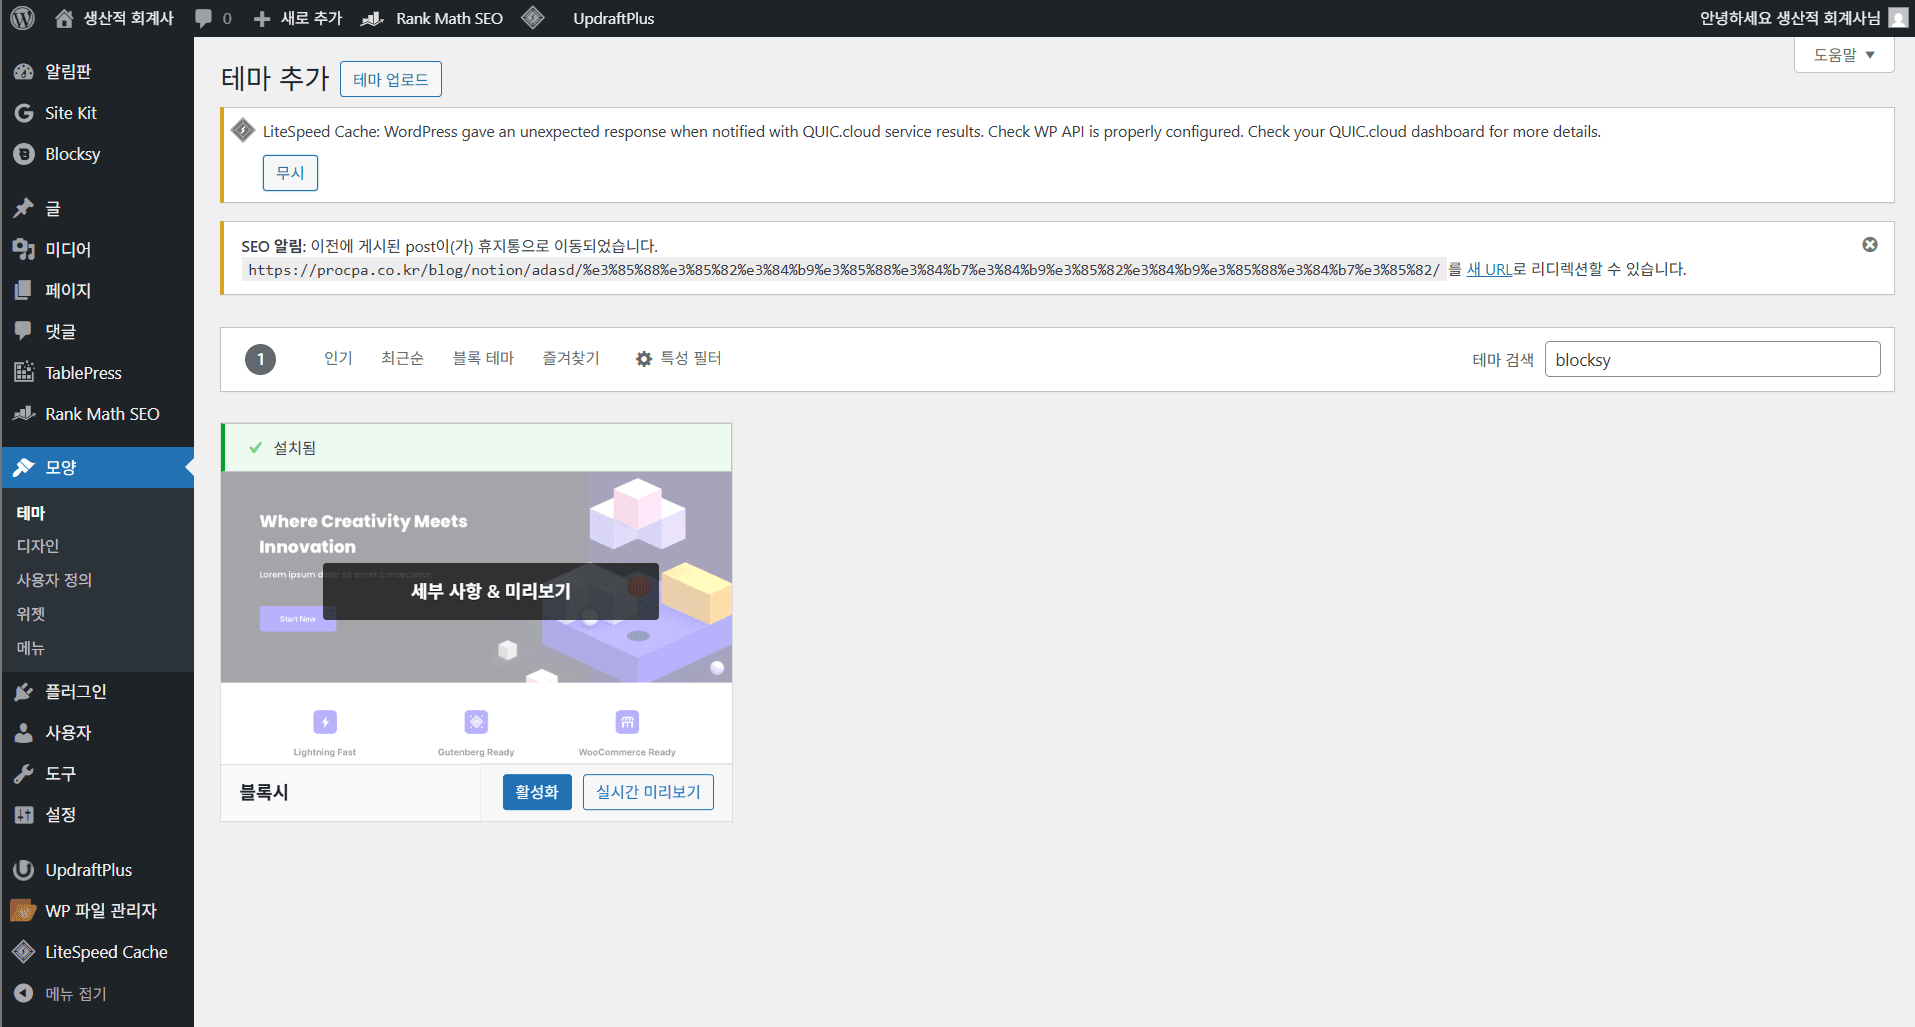The height and width of the screenshot is (1027, 1915).
Task: Switch to the 블록 테마 tab
Action: pos(483,359)
